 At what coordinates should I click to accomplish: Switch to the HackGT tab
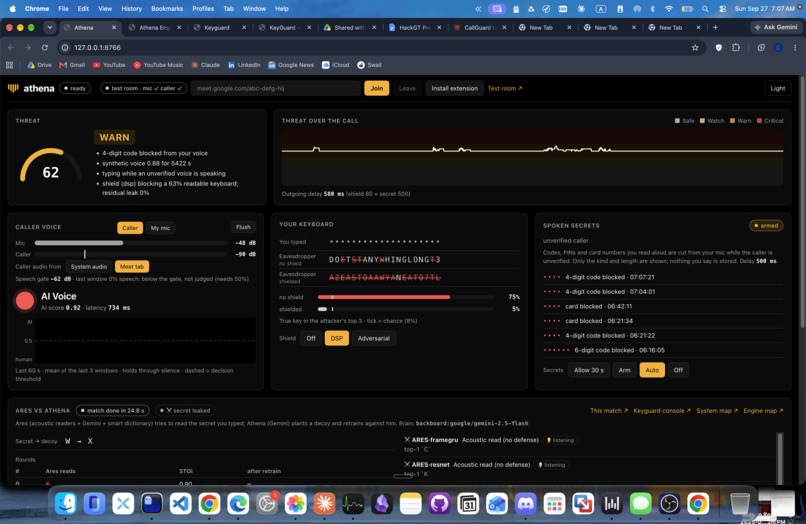pyautogui.click(x=414, y=28)
